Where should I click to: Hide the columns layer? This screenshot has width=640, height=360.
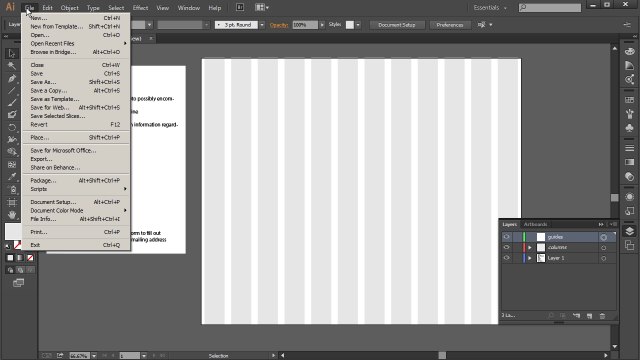(507, 247)
